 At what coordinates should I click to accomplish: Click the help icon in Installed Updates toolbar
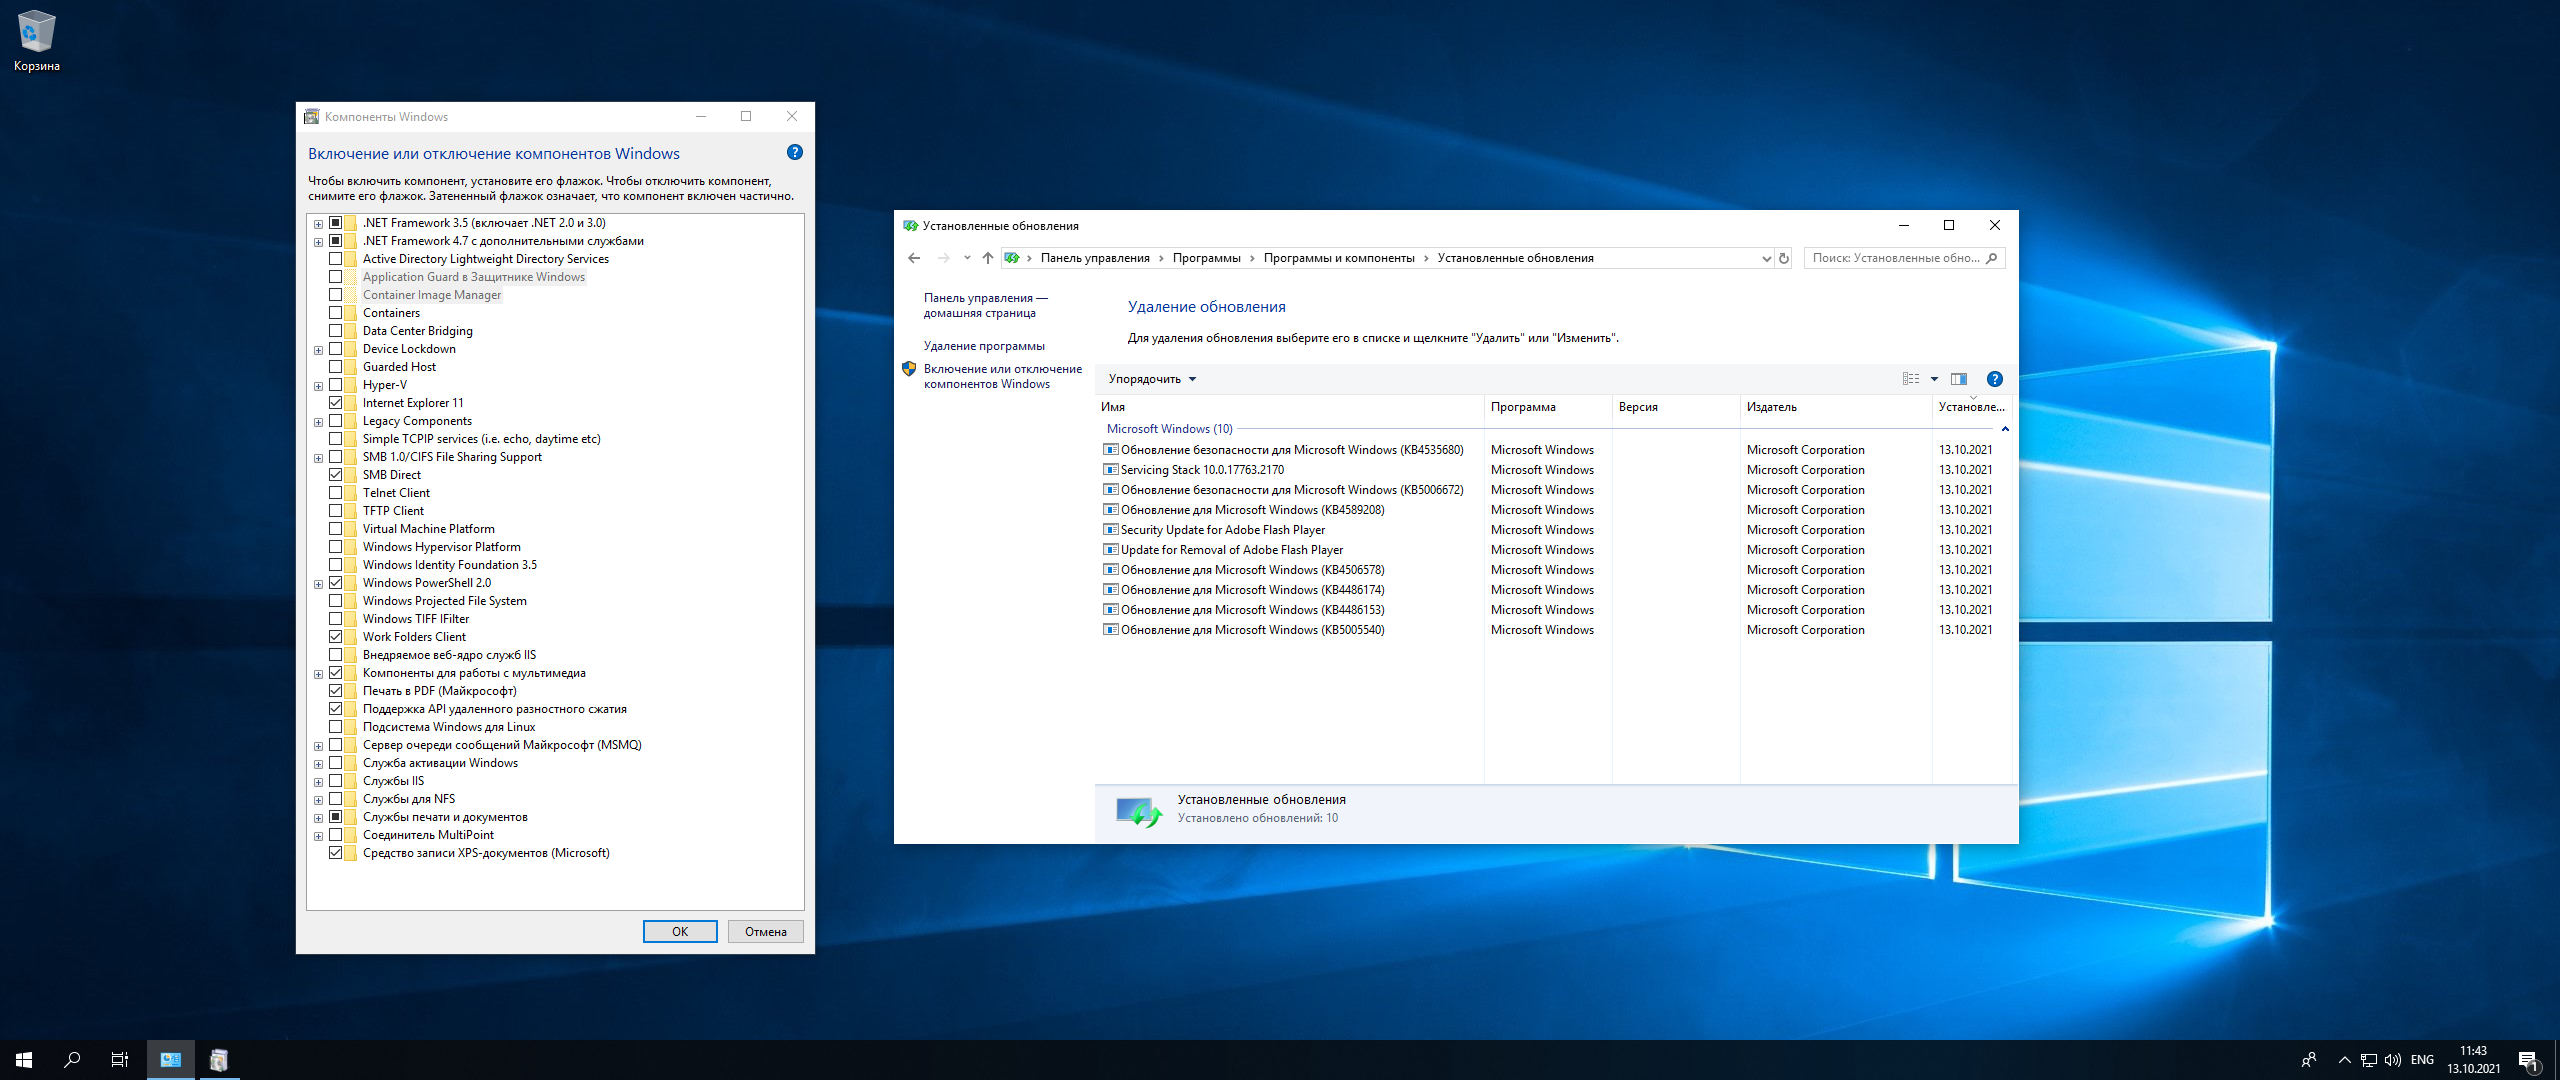[x=1994, y=379]
